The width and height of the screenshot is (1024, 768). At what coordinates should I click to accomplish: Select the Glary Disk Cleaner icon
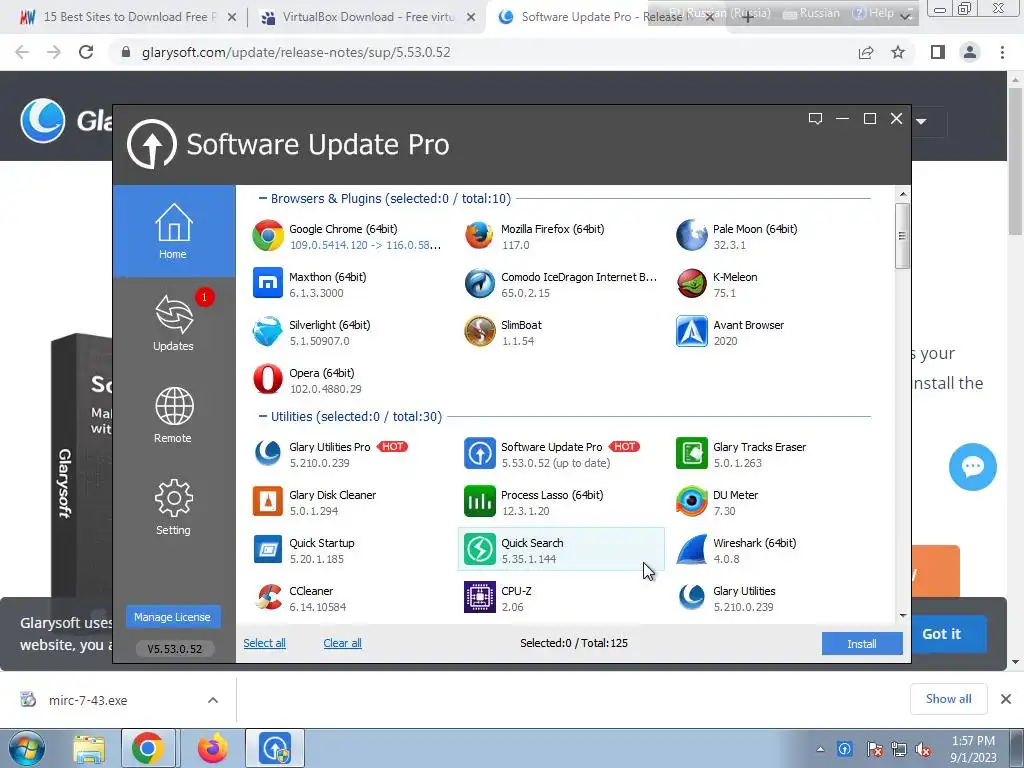[268, 502]
